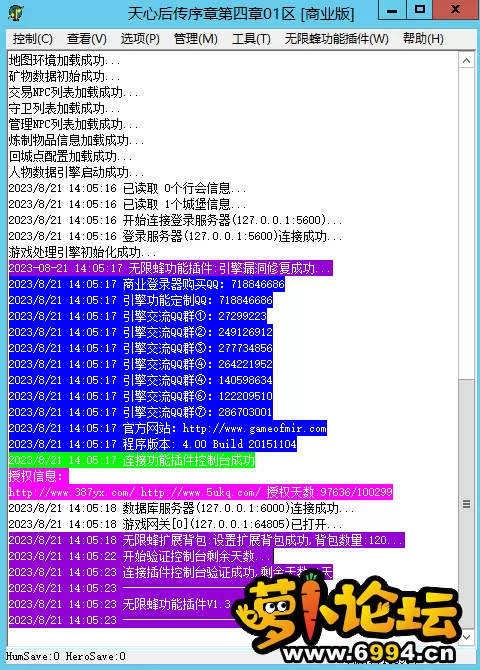This screenshot has height=670, width=480.
Task: Click the pink line with 授权天数:97636/100299
Action: click(x=200, y=493)
